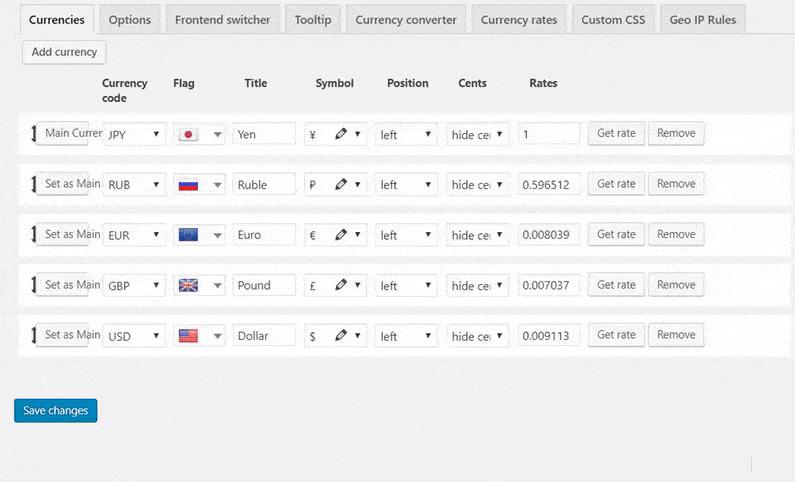Click the US flag icon in USD row
Screen dimensions: 795x482
click(x=187, y=336)
